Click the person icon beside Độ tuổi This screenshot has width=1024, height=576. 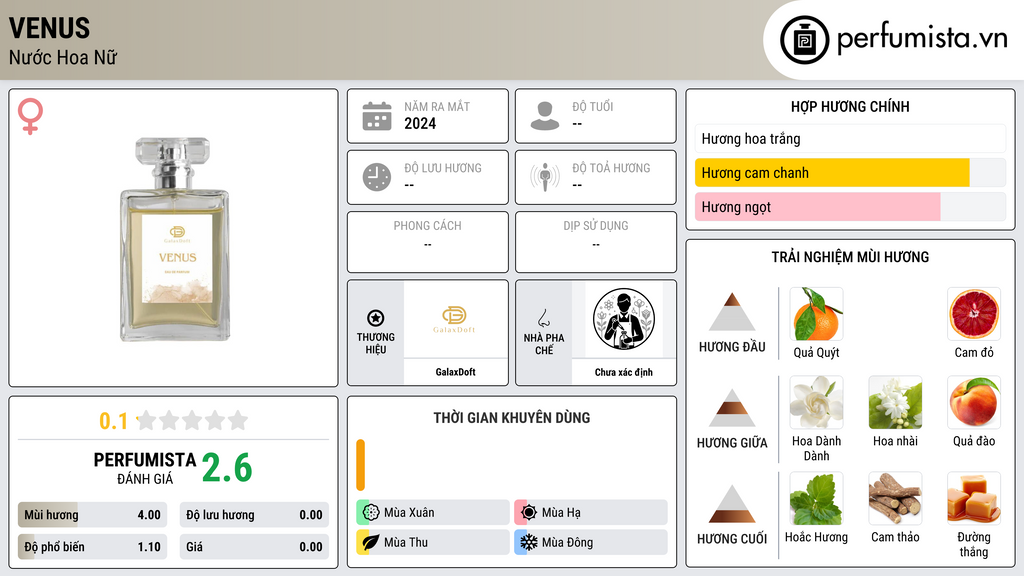(545, 116)
